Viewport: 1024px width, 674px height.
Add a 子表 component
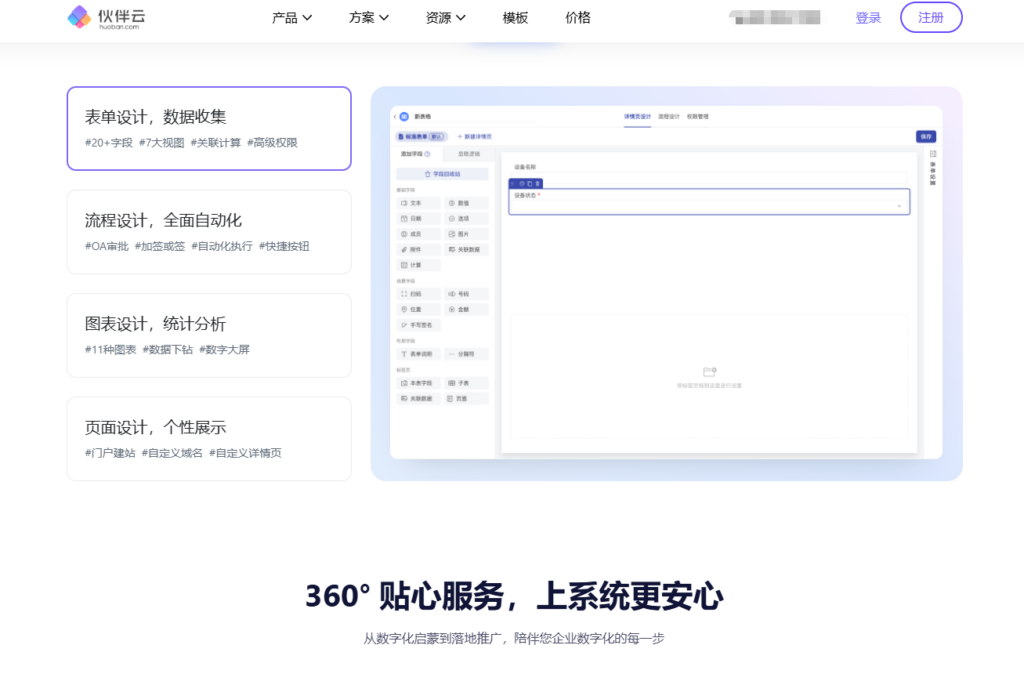click(462, 382)
